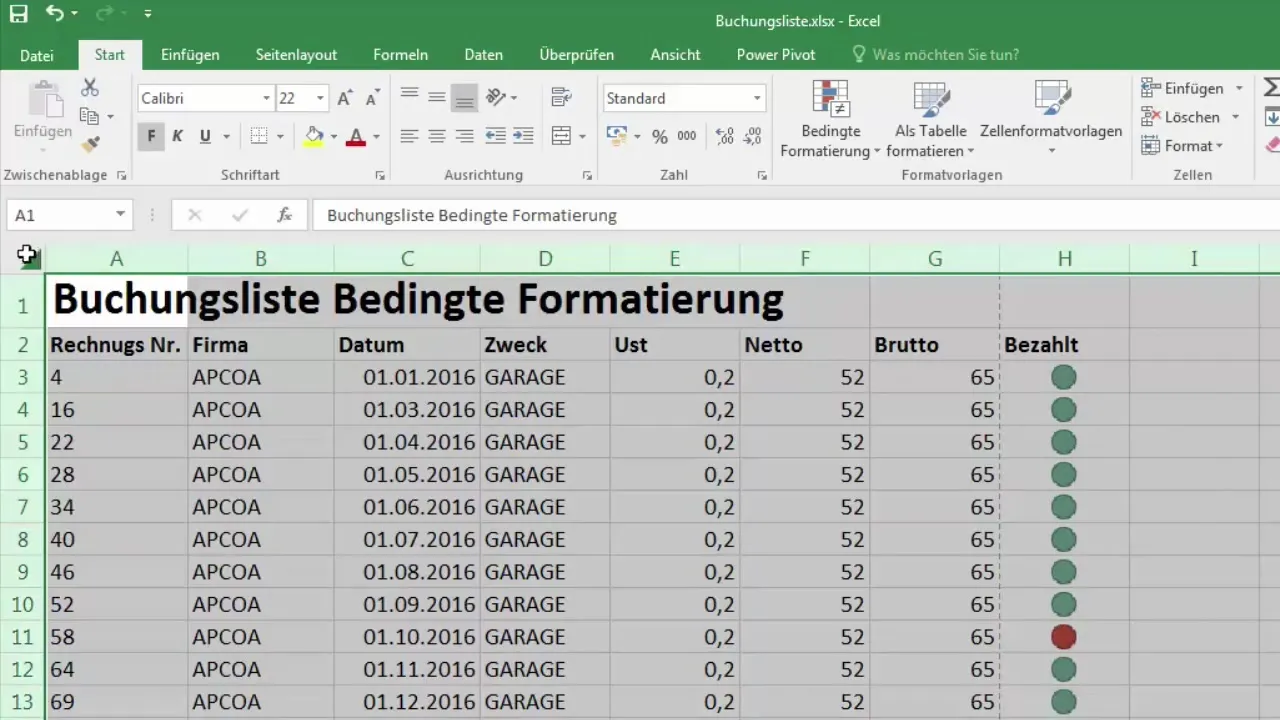Toggle bold F button

[x=151, y=136]
